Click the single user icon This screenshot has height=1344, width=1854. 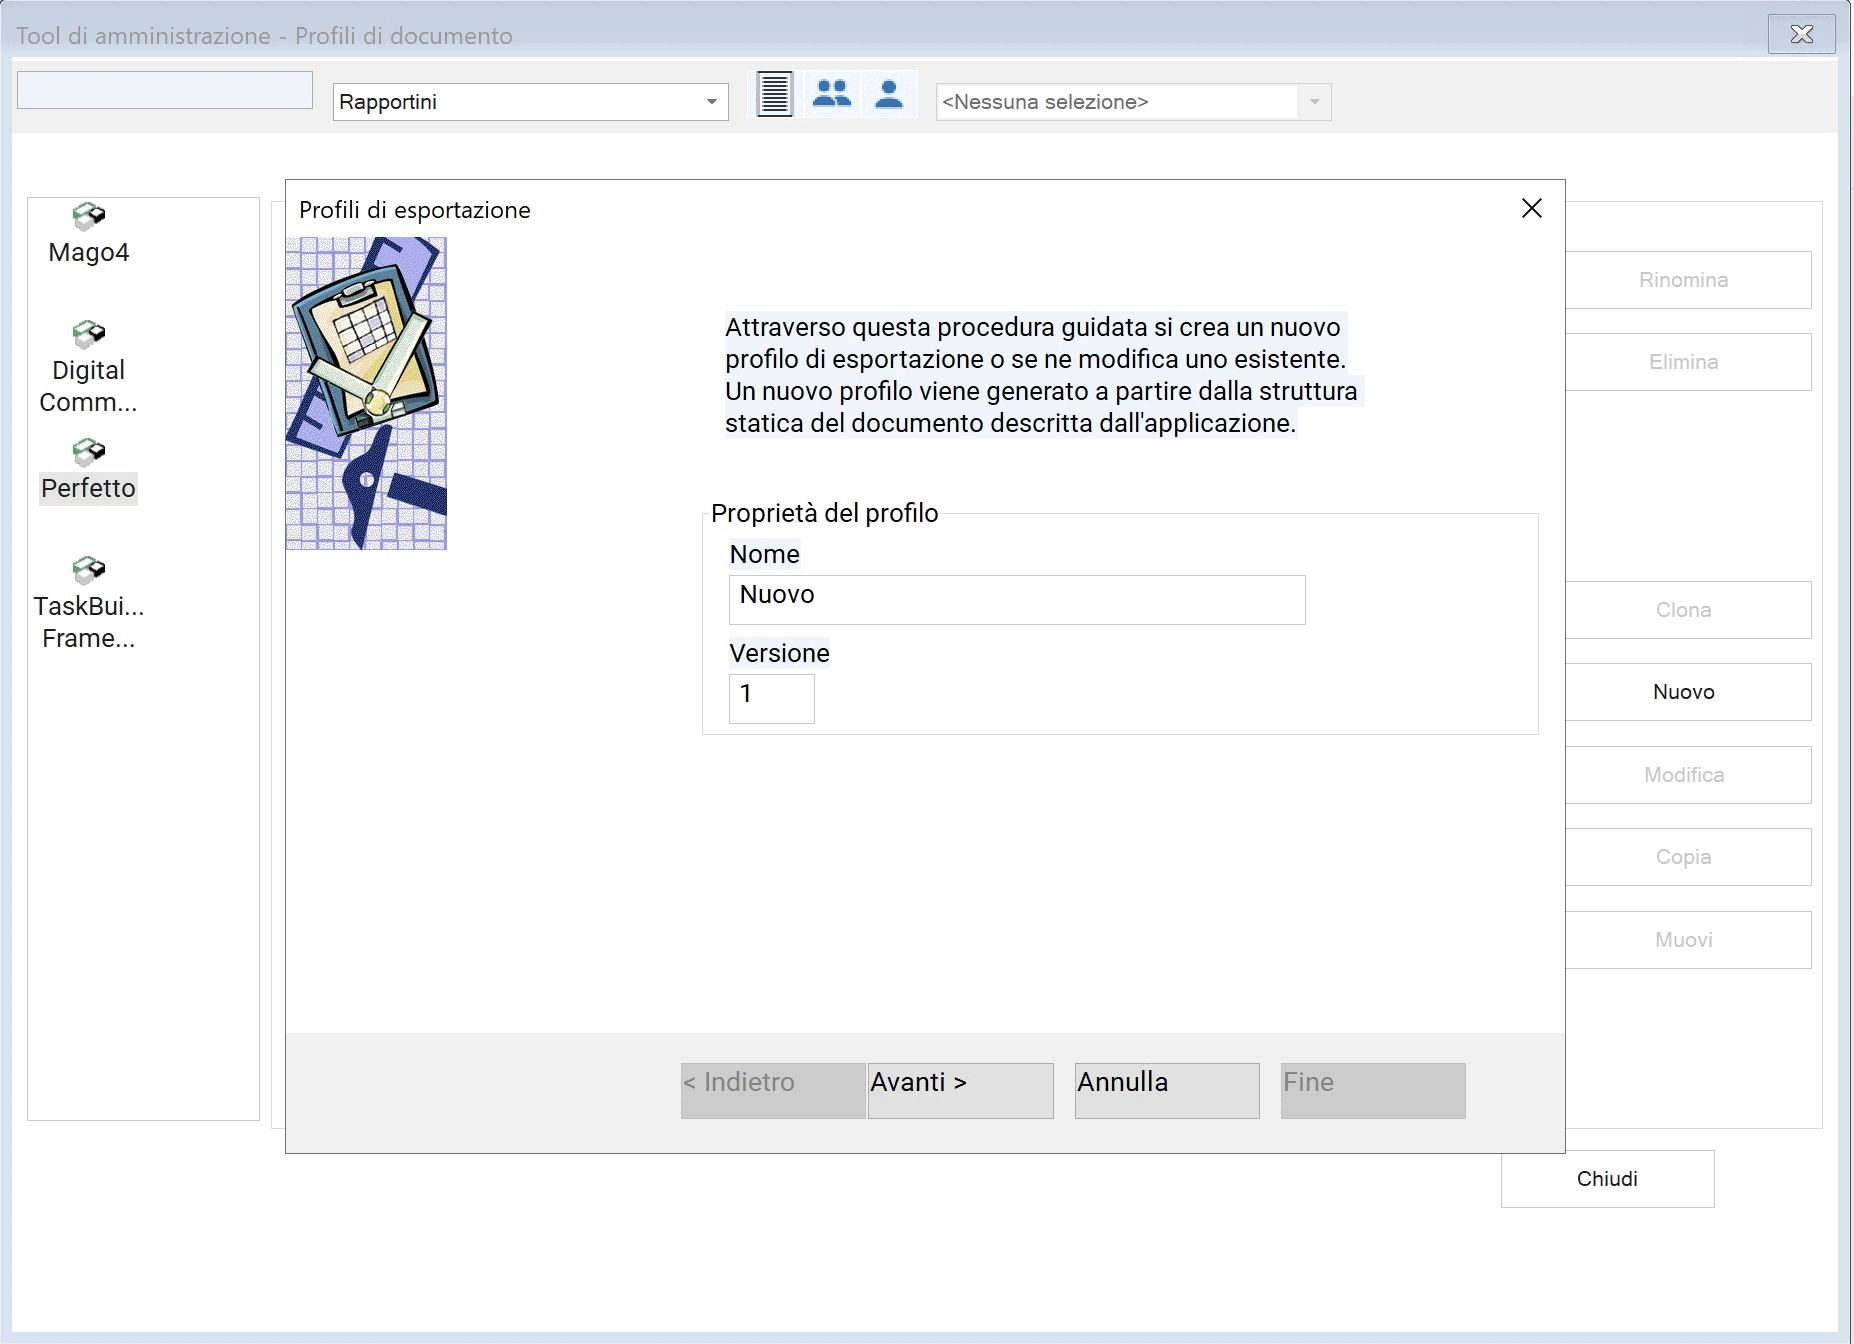tap(889, 95)
